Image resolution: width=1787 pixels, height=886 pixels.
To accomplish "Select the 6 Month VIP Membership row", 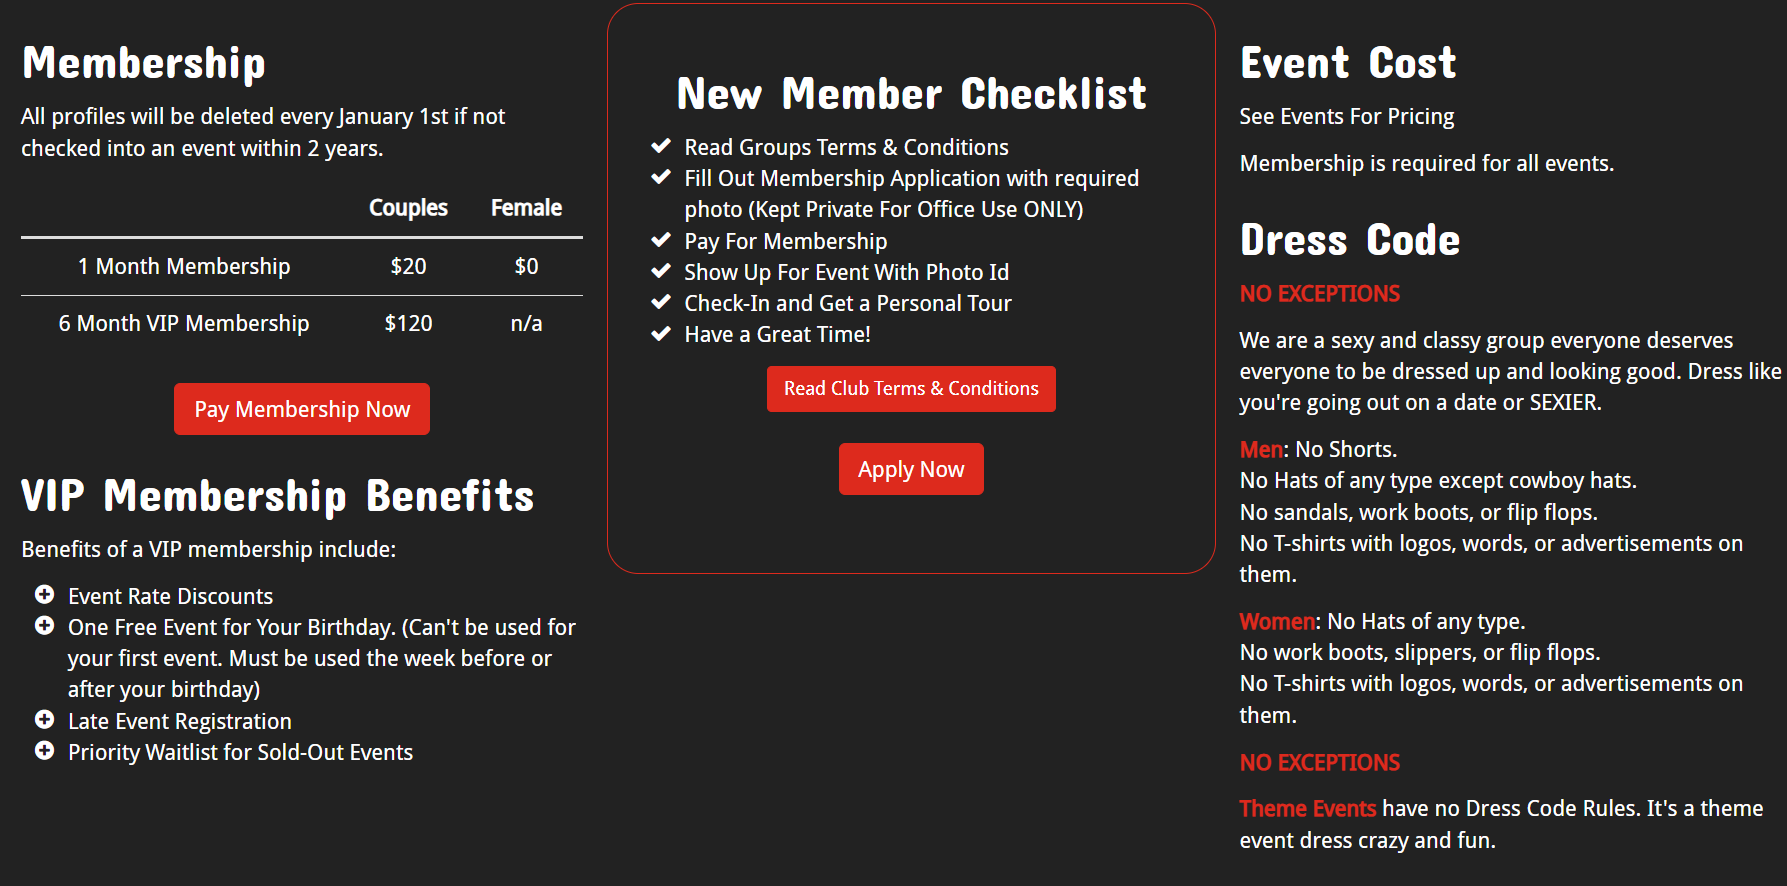I will point(184,322).
